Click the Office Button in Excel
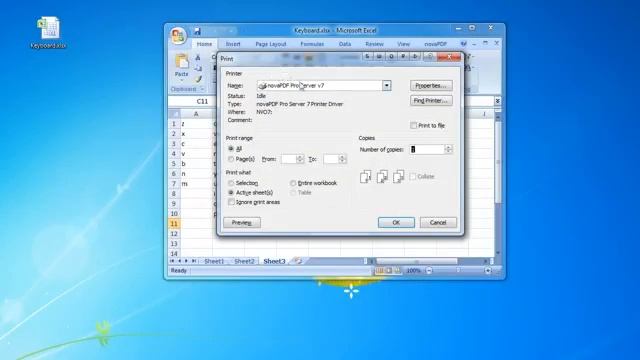640x360 pixels. click(x=178, y=36)
